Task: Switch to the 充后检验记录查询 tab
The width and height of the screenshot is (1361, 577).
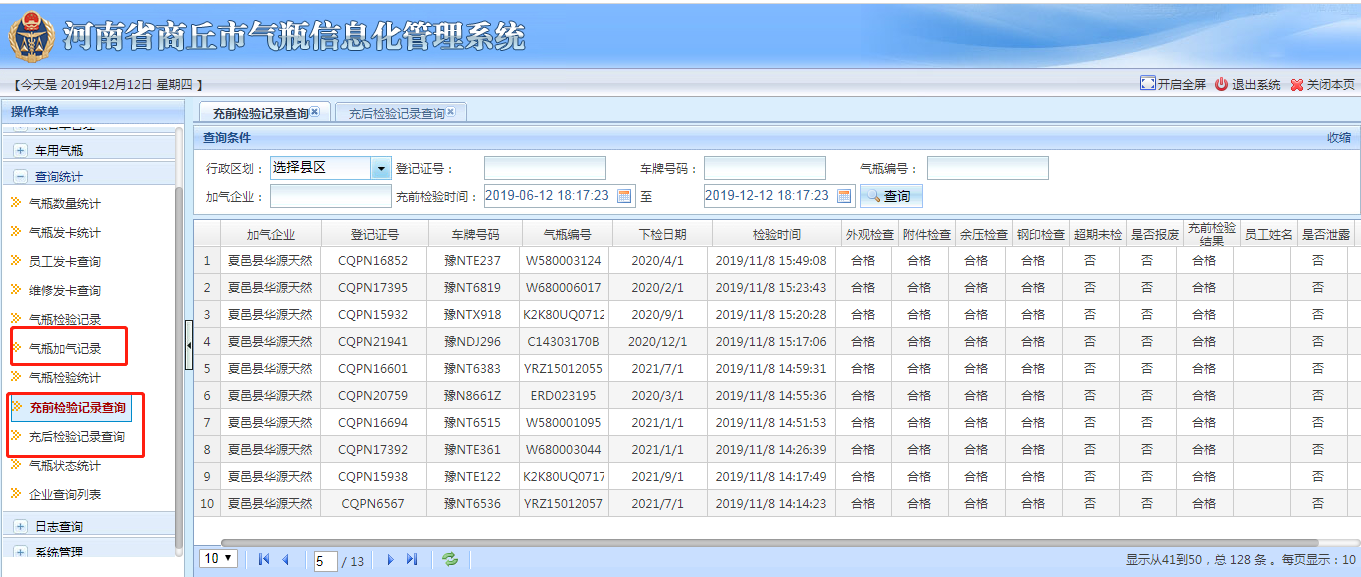Action: [396, 114]
